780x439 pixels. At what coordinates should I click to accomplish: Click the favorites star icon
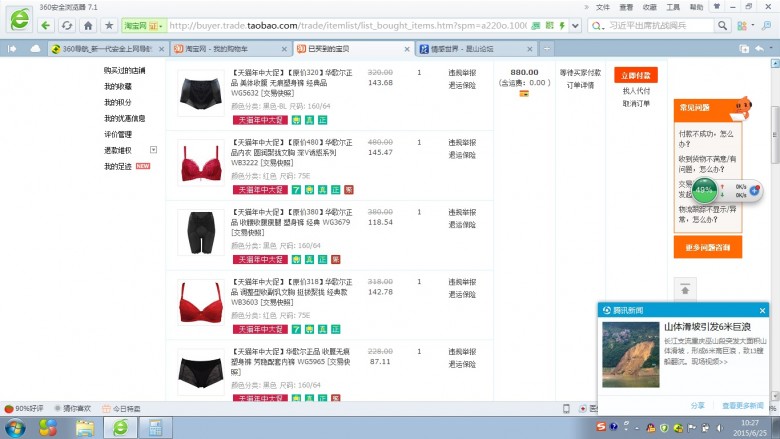click(x=109, y=25)
